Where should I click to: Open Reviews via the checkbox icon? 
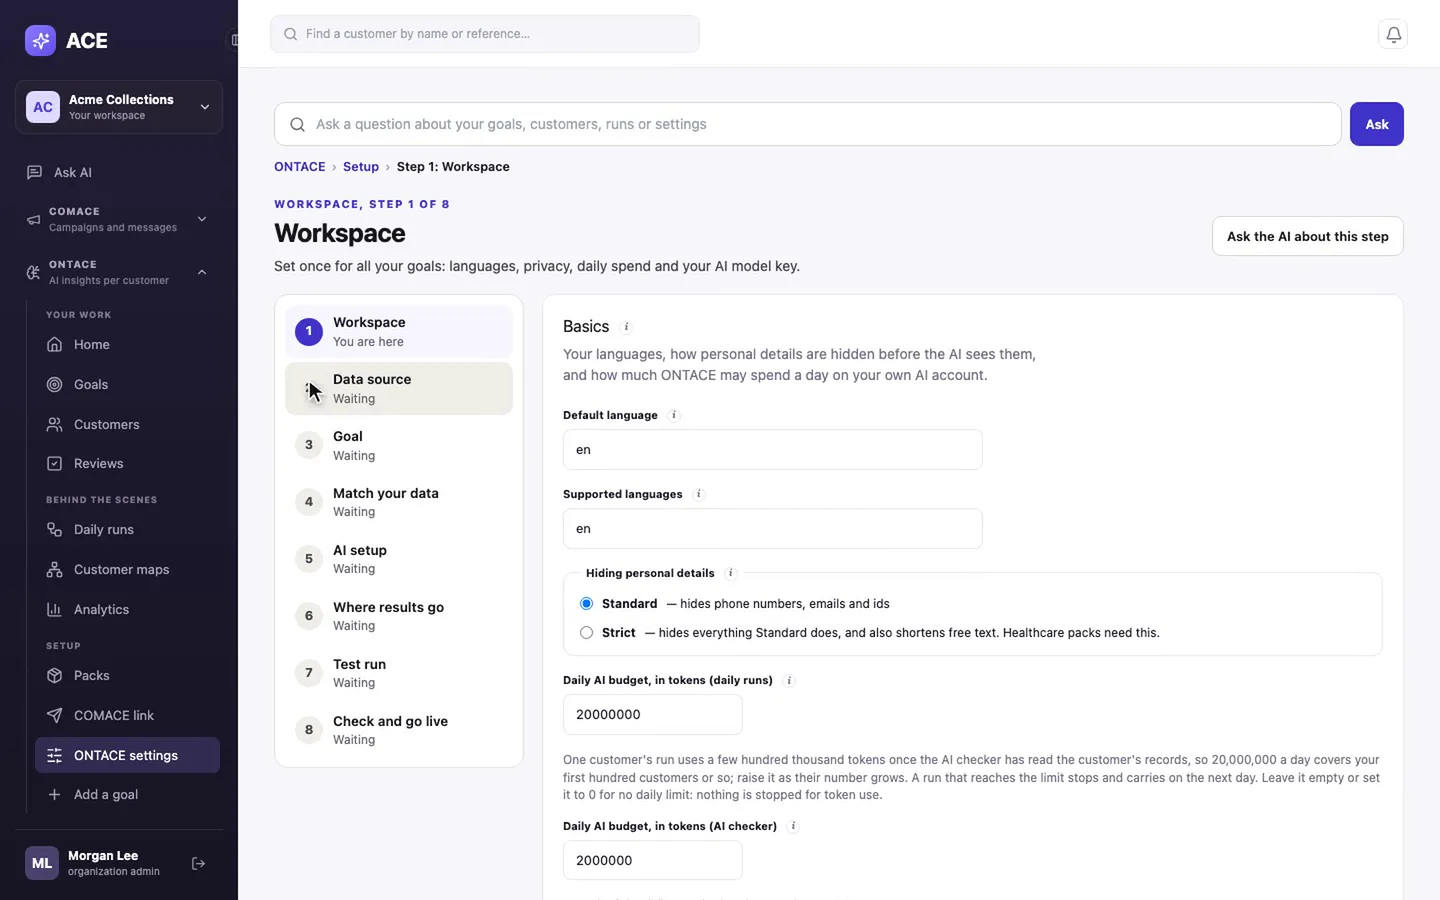[x=55, y=463]
